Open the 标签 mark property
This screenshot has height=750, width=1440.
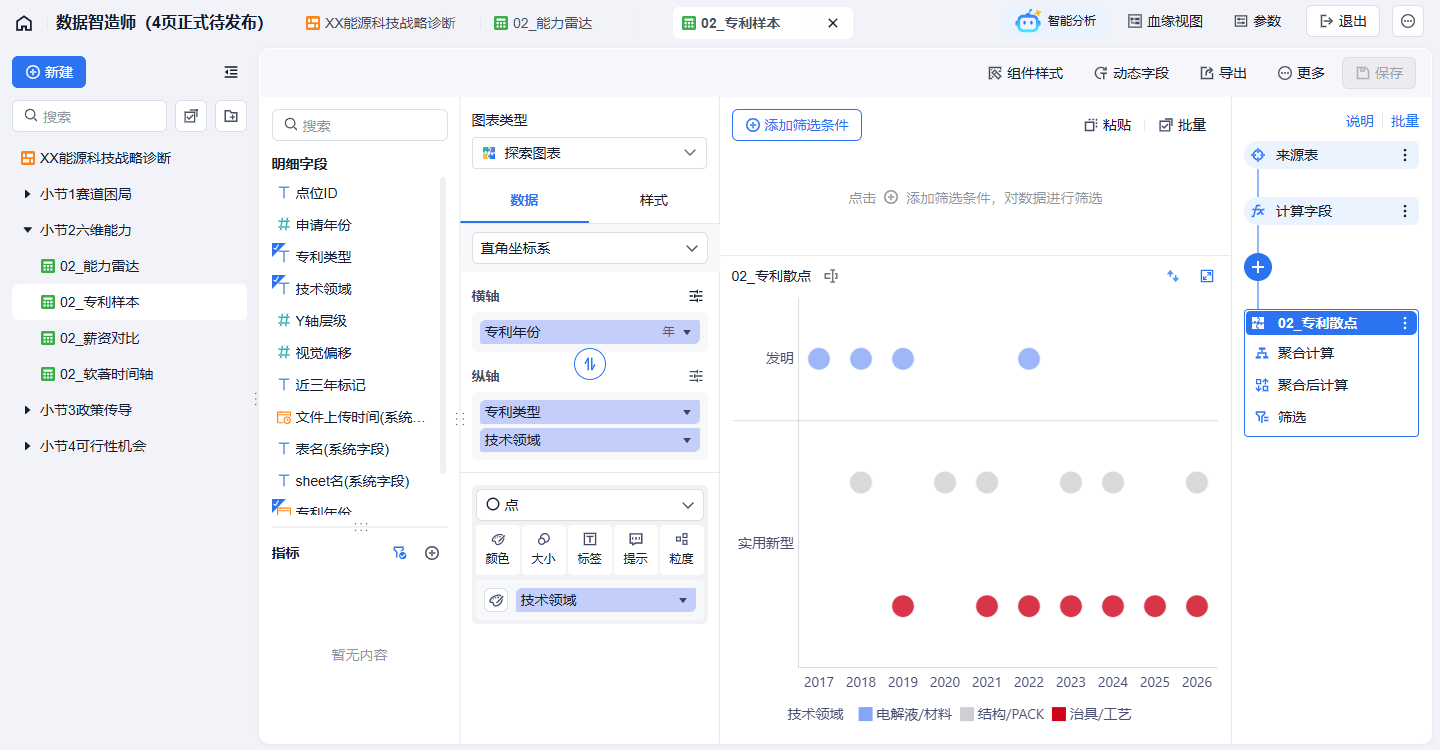(590, 550)
